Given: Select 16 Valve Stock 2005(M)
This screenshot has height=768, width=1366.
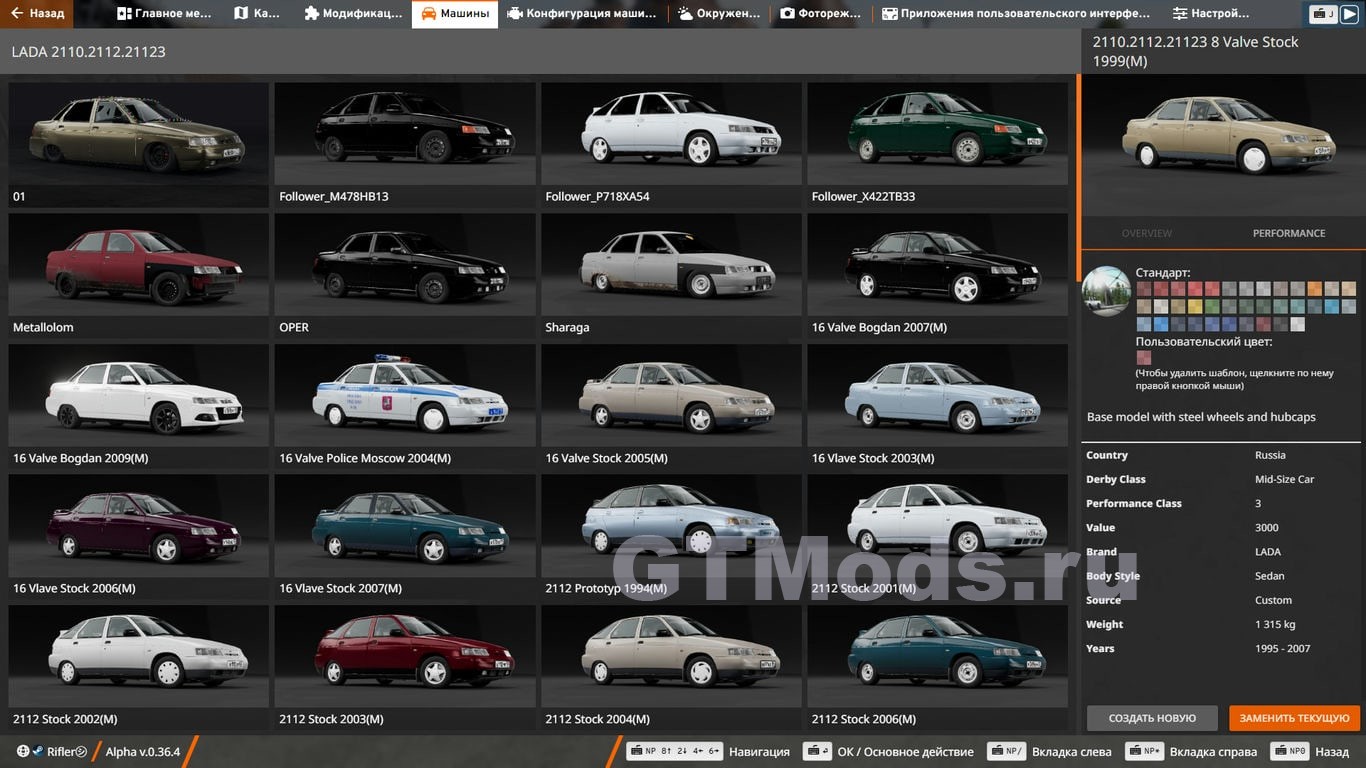Looking at the screenshot, I should (671, 406).
